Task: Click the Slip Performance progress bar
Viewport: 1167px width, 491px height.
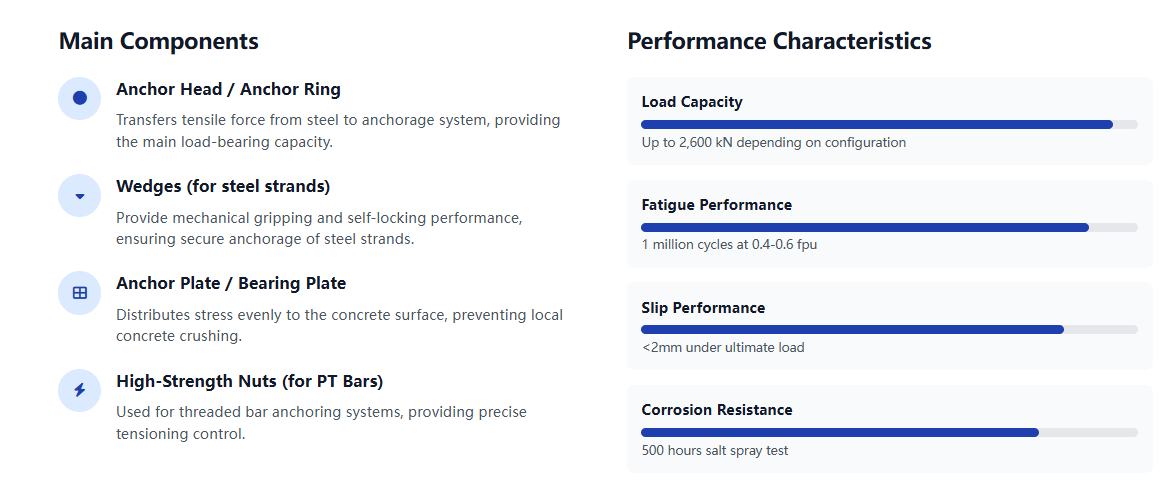Action: [x=889, y=330]
